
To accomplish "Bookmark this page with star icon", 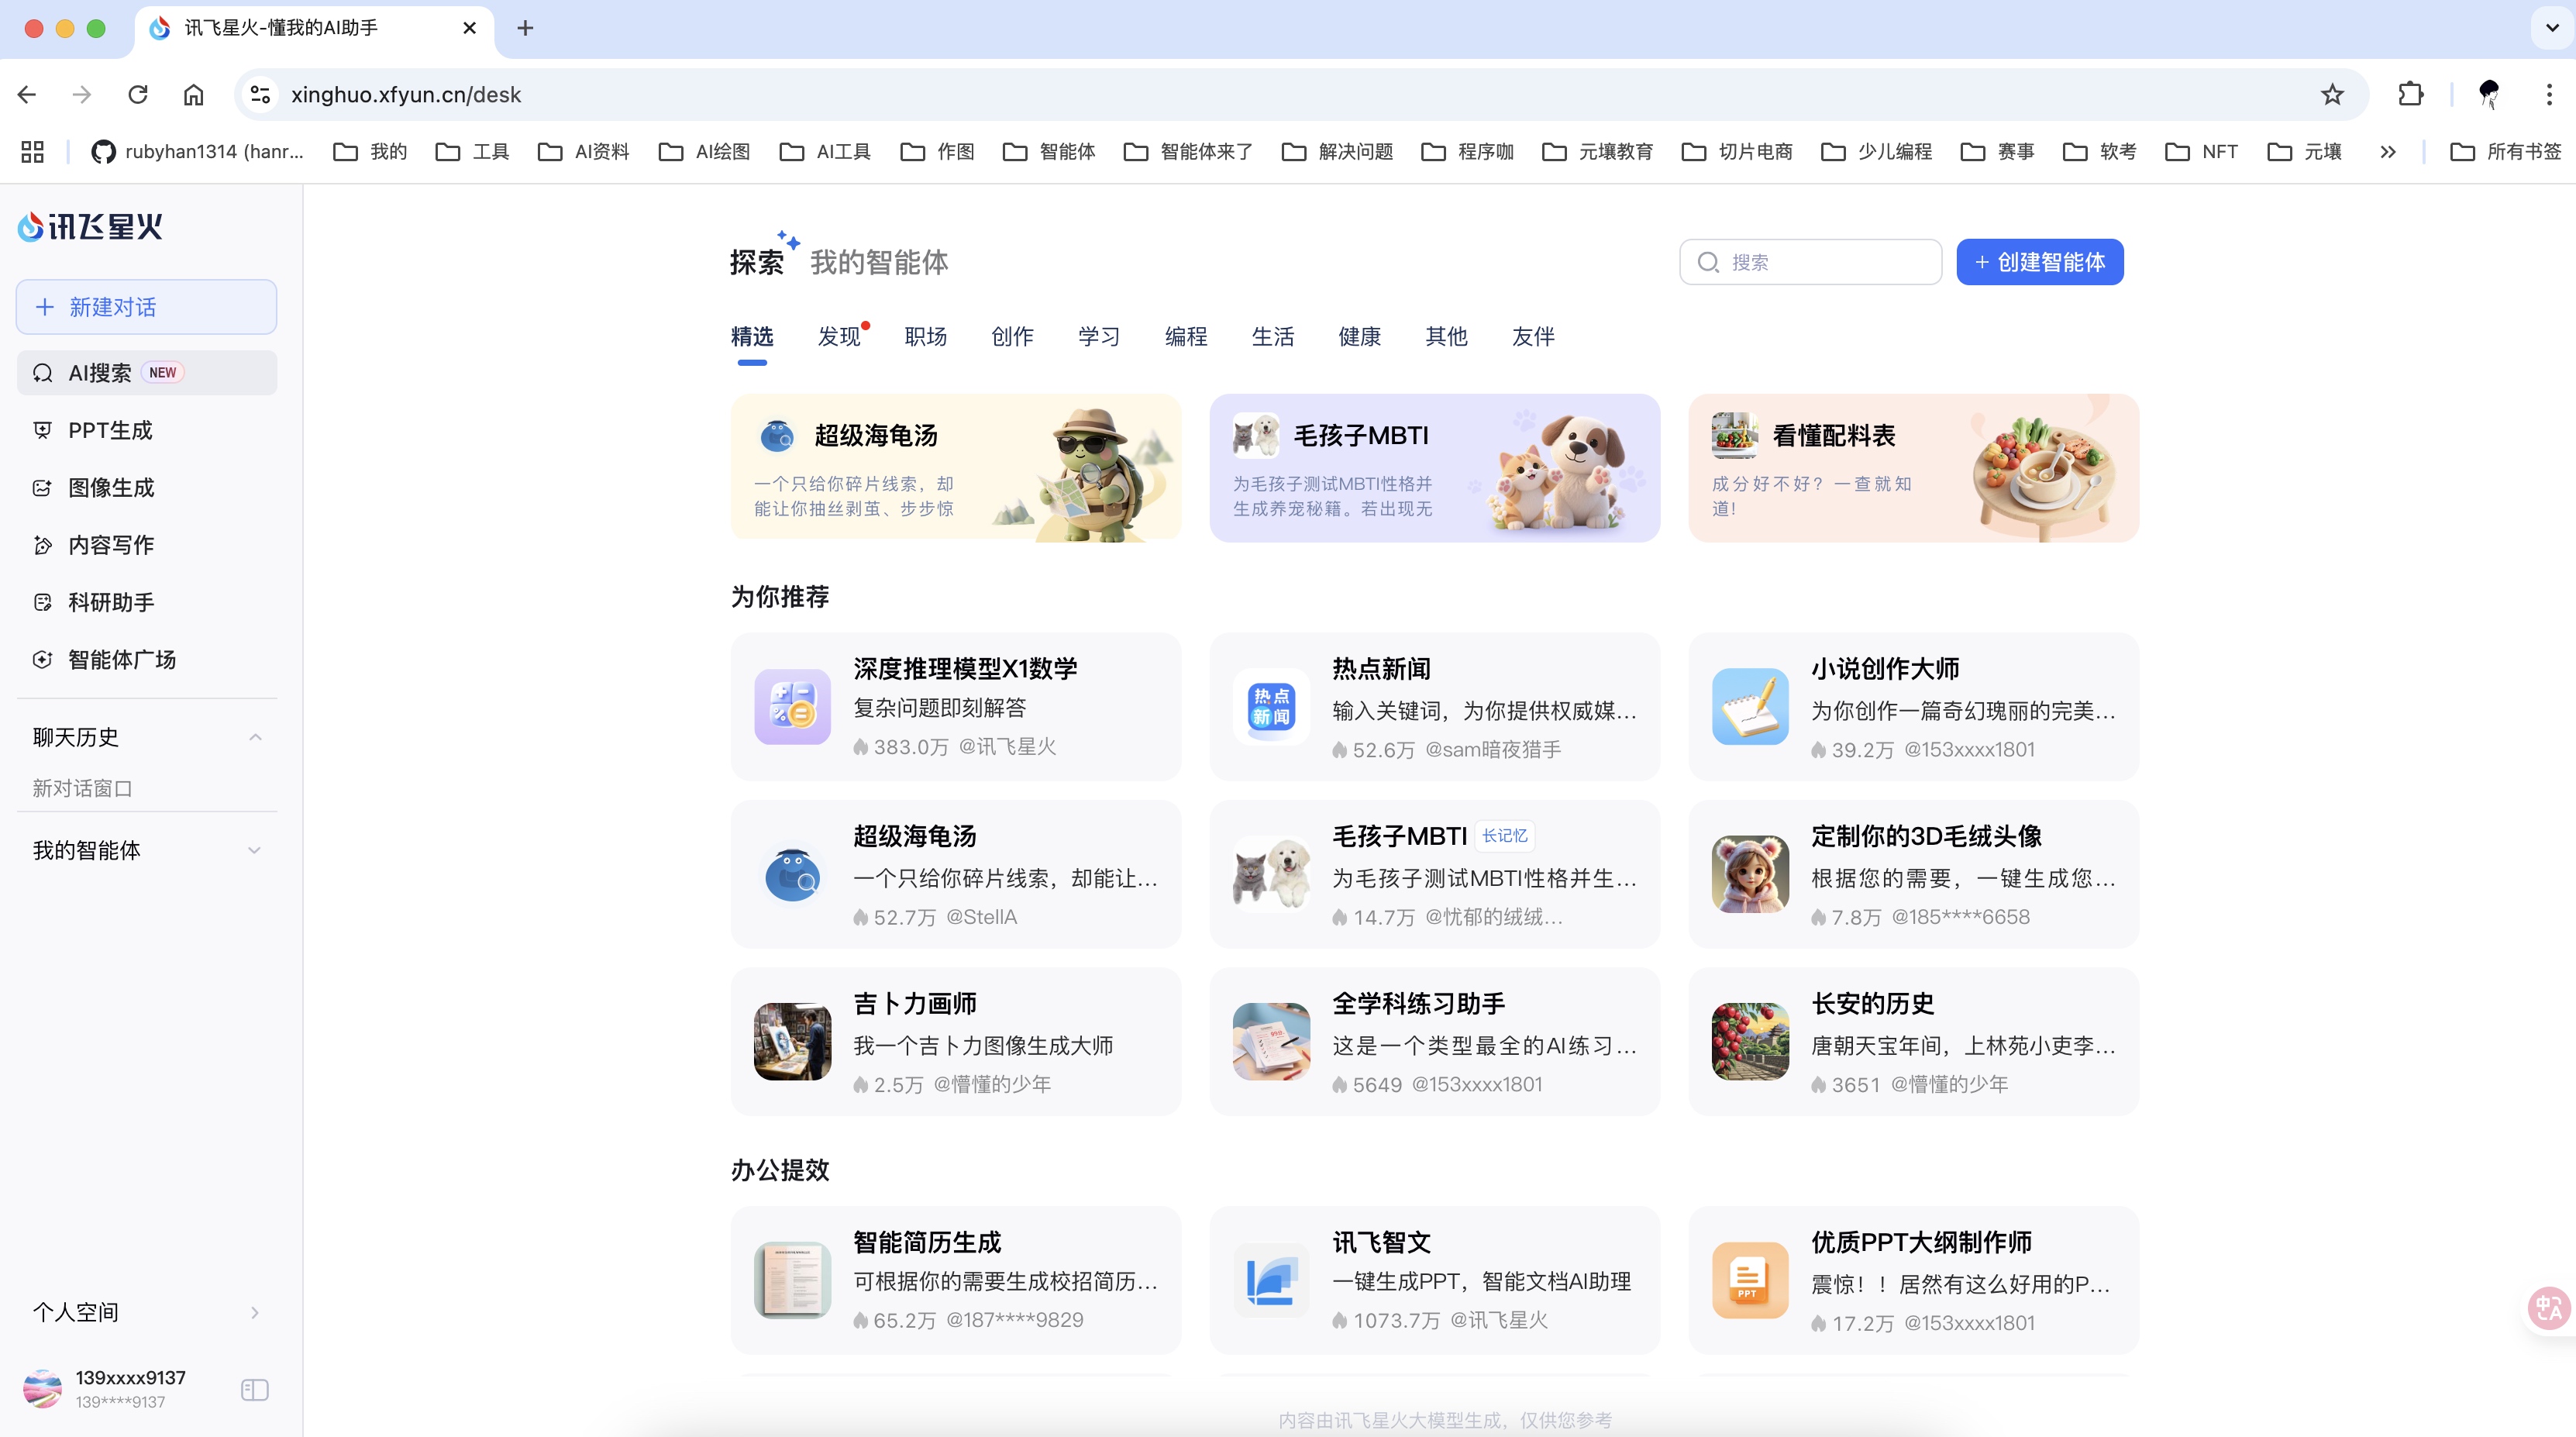I will coord(2332,94).
